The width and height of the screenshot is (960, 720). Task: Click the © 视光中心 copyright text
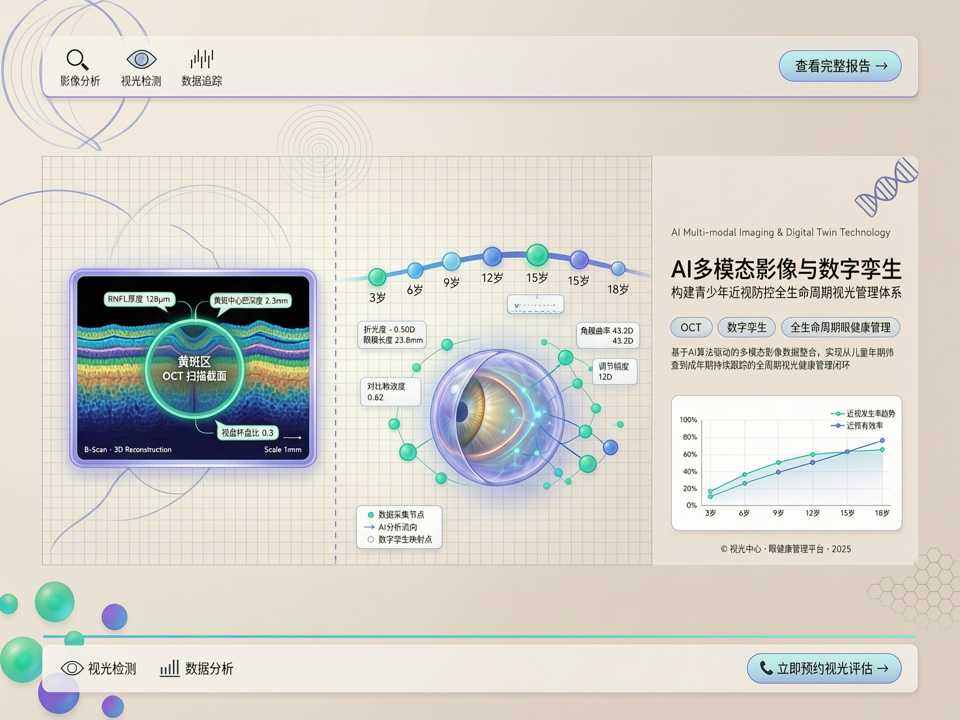click(786, 549)
